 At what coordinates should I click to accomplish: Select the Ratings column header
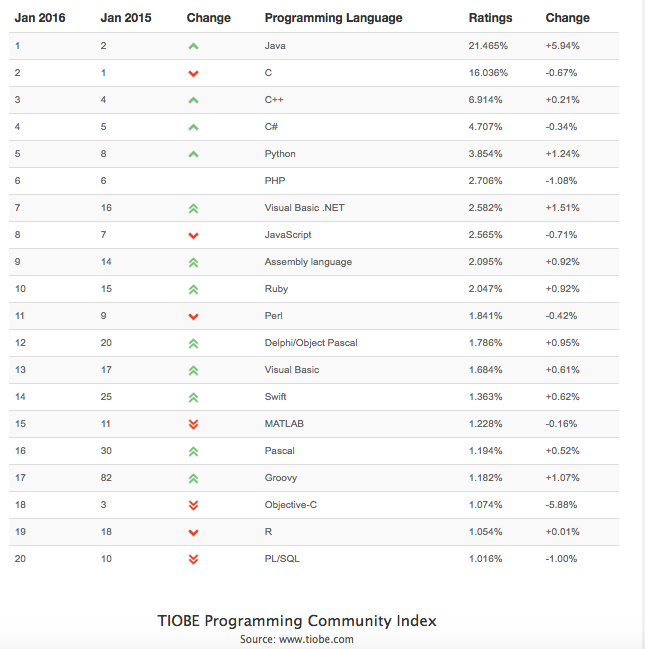point(490,18)
